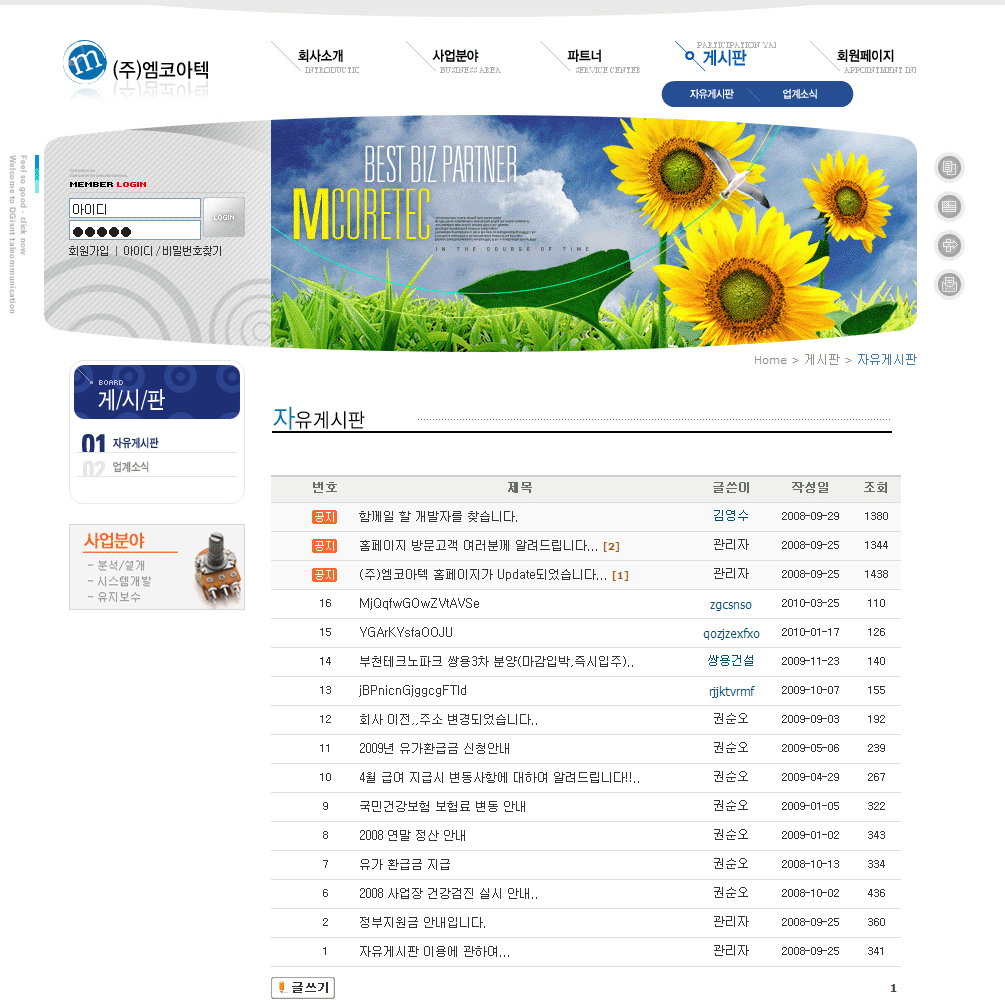
Task: Click the signpost arrow quick-menu icon
Action: pyautogui.click(x=949, y=246)
